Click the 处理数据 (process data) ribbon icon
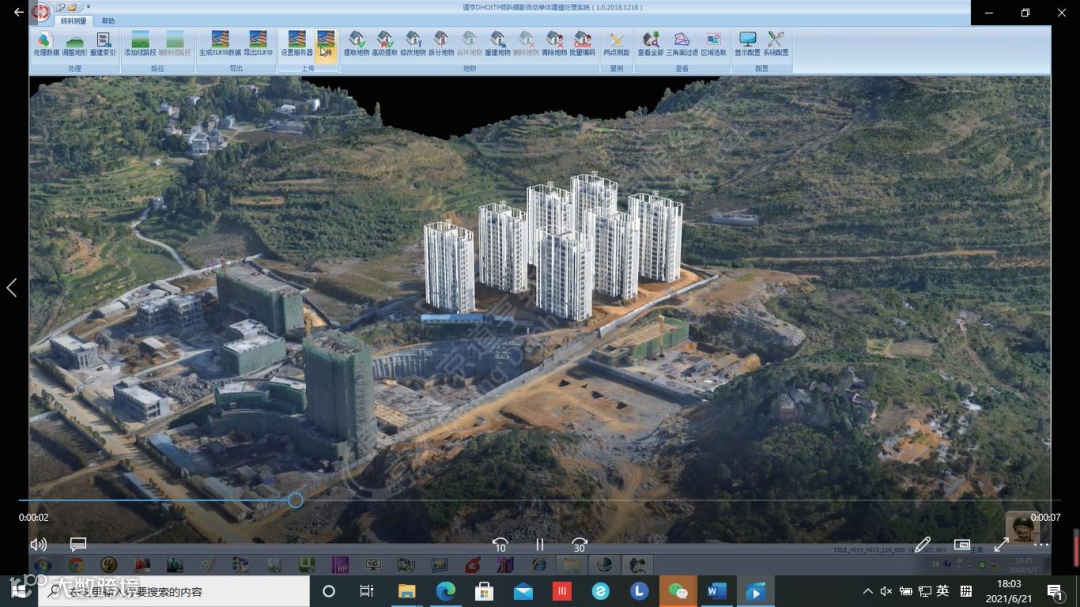 point(46,43)
